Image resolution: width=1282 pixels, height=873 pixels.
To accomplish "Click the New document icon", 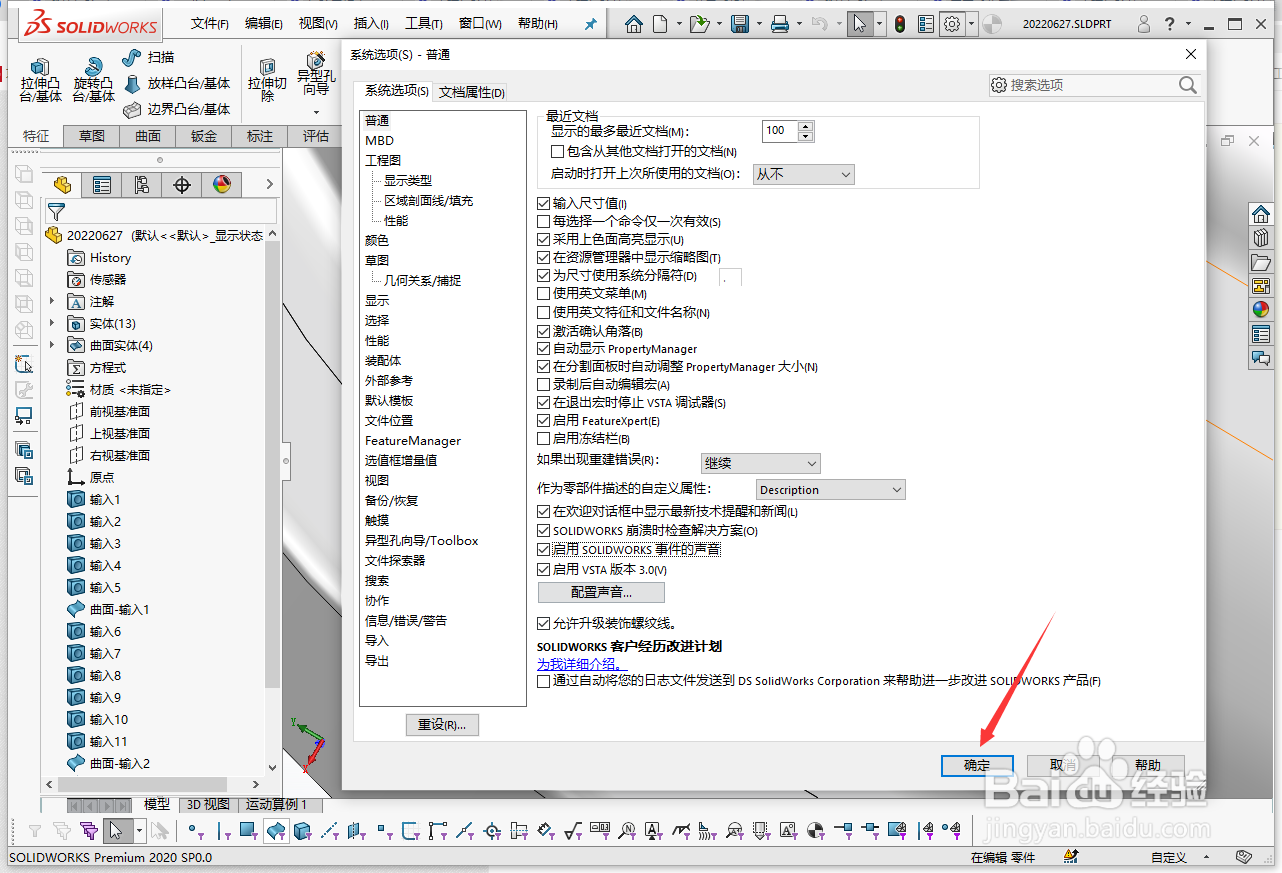I will click(661, 24).
